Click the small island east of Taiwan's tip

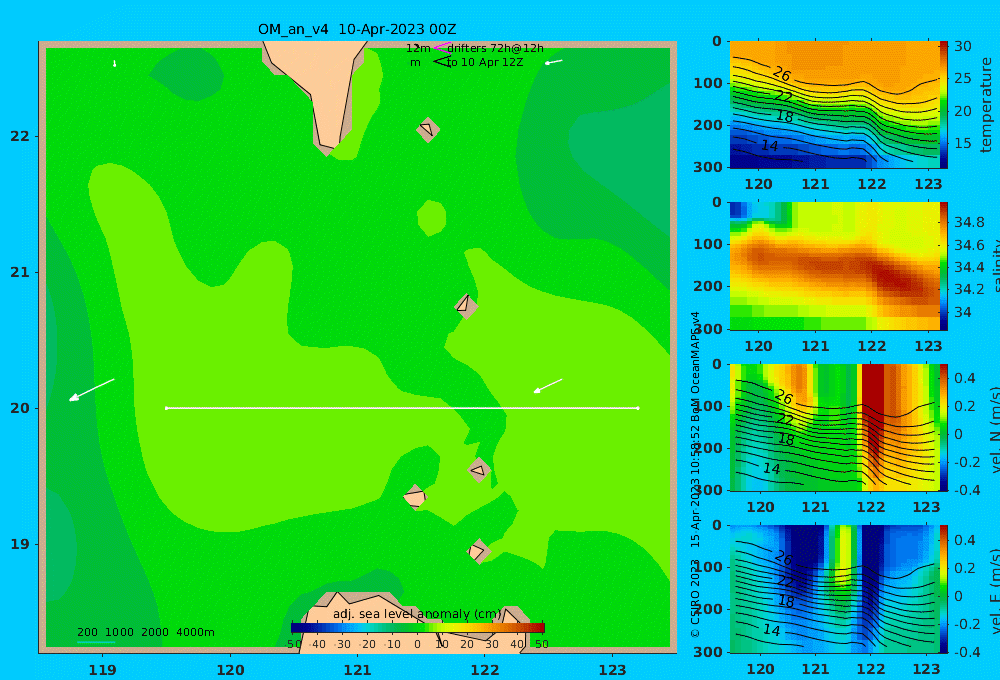coord(428,129)
